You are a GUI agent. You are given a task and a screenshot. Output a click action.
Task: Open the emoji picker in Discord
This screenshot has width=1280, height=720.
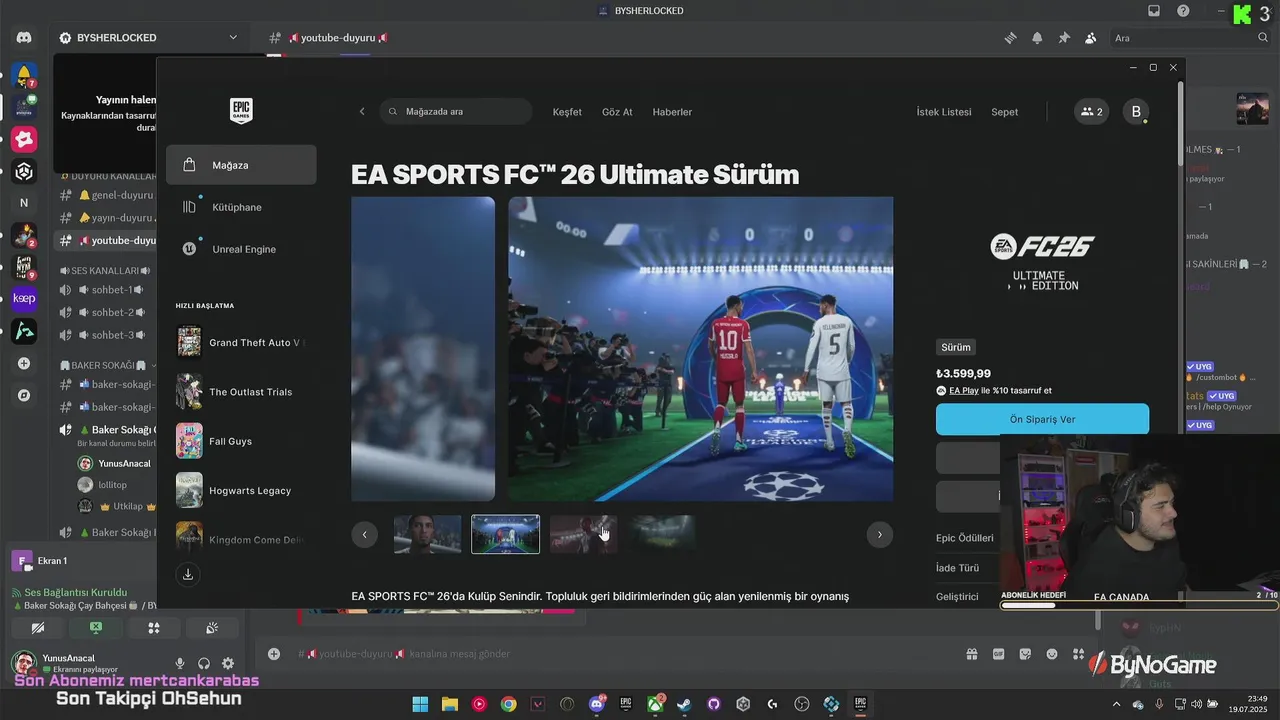click(1052, 654)
